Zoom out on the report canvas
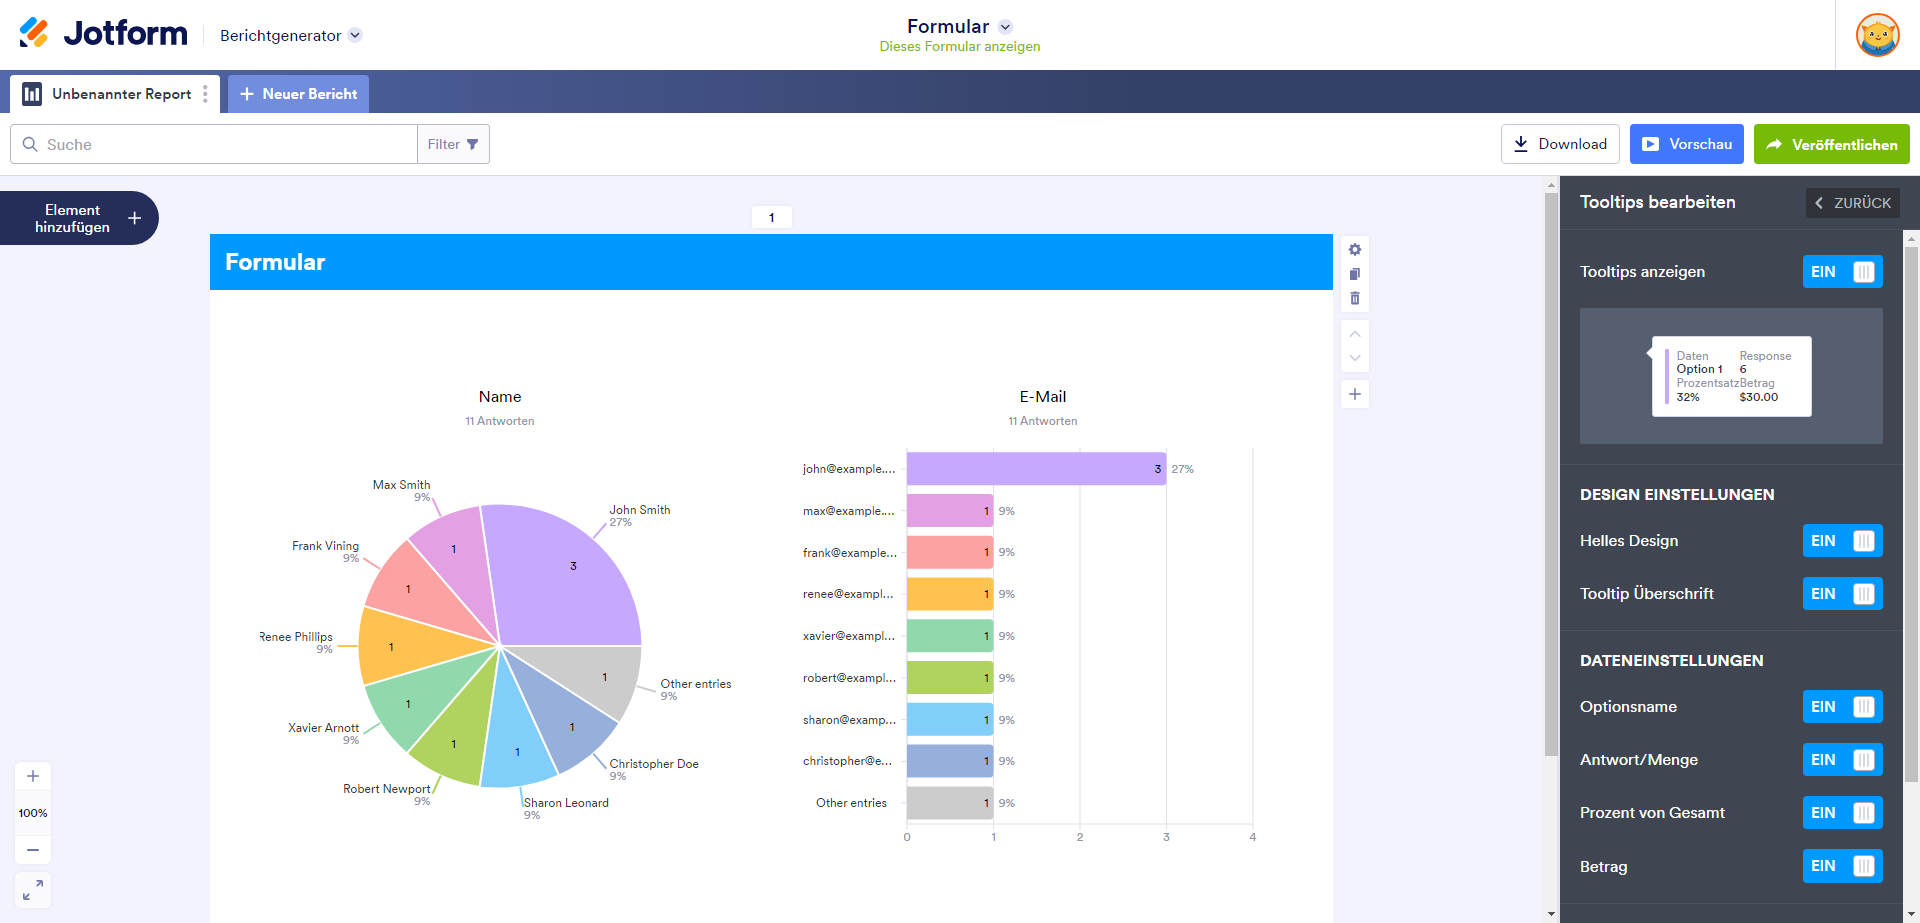 (33, 850)
